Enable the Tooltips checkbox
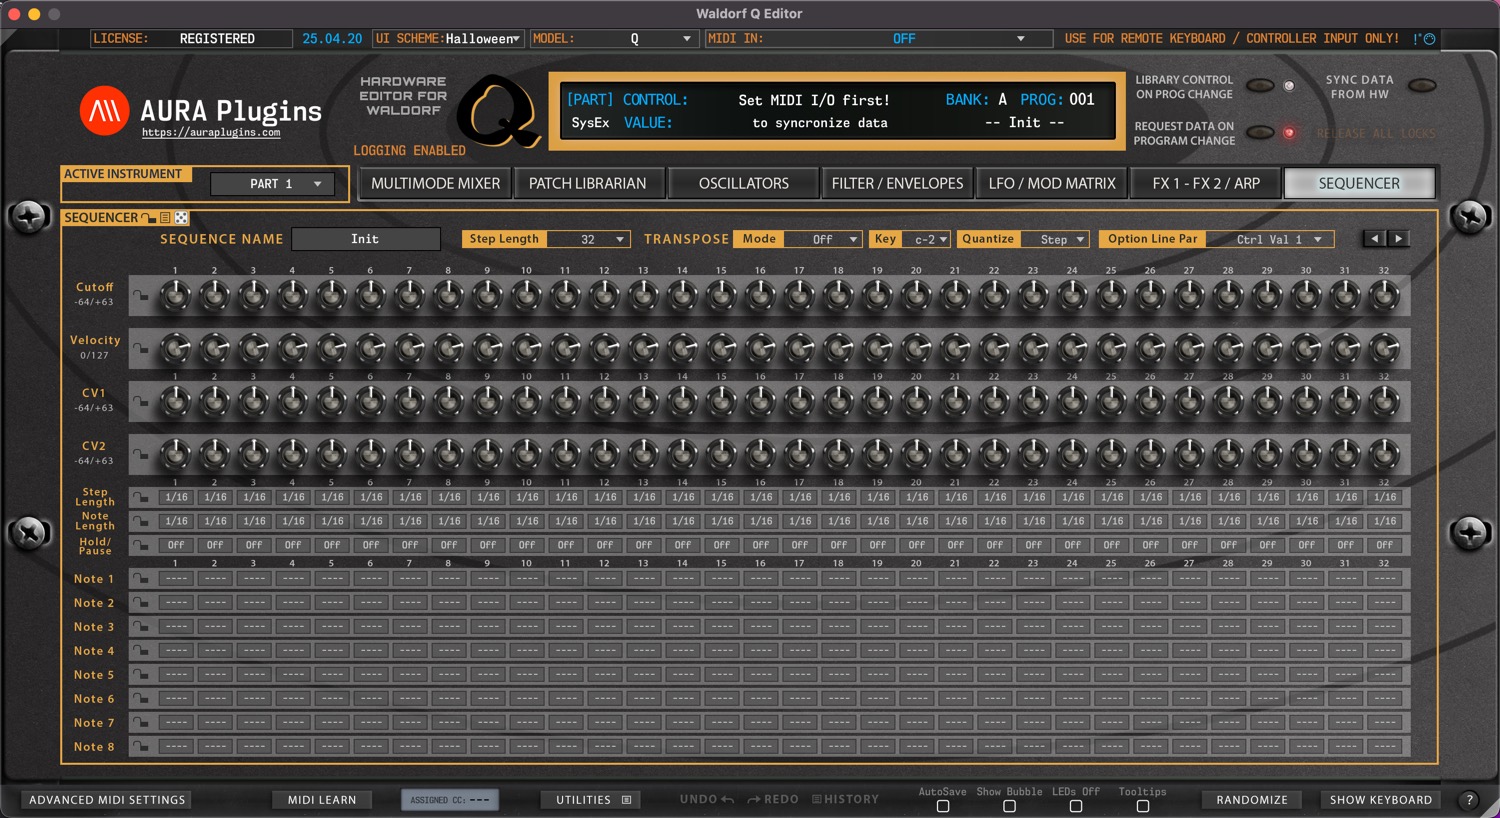Image resolution: width=1500 pixels, height=818 pixels. [1143, 806]
